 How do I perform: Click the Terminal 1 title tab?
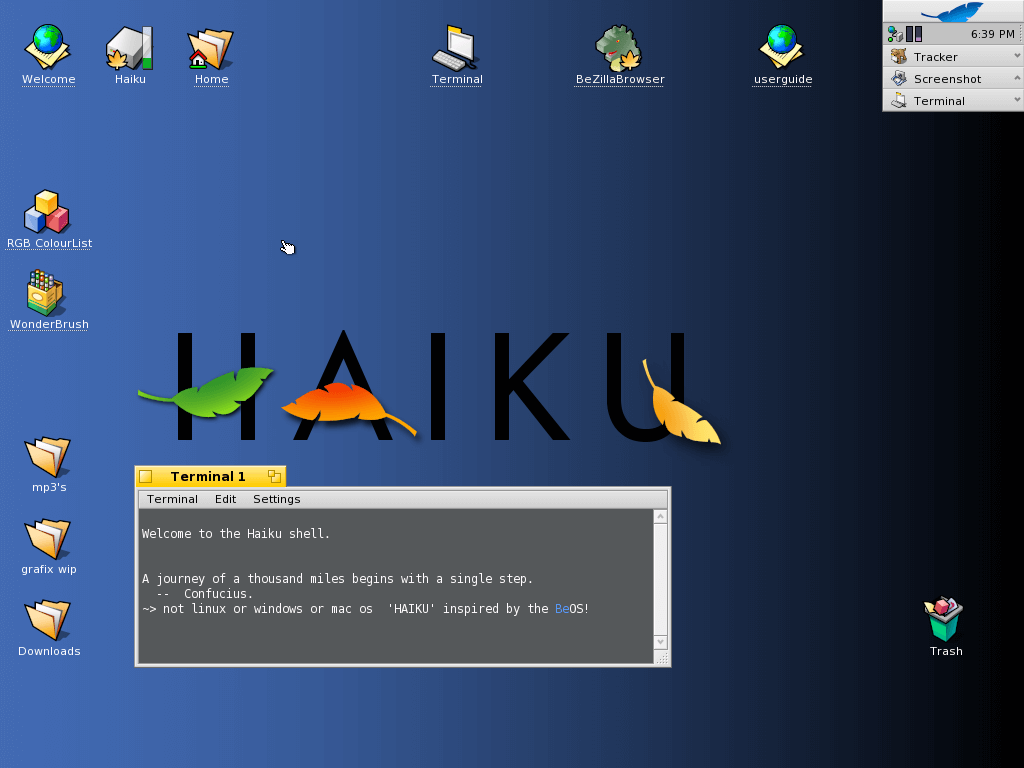[208, 477]
